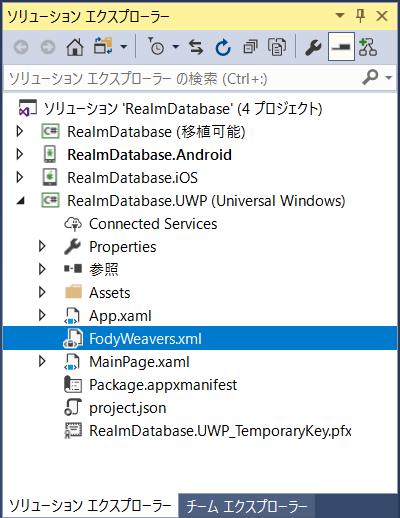Click the Collapse All icon
The image size is (400, 518).
coord(250,47)
